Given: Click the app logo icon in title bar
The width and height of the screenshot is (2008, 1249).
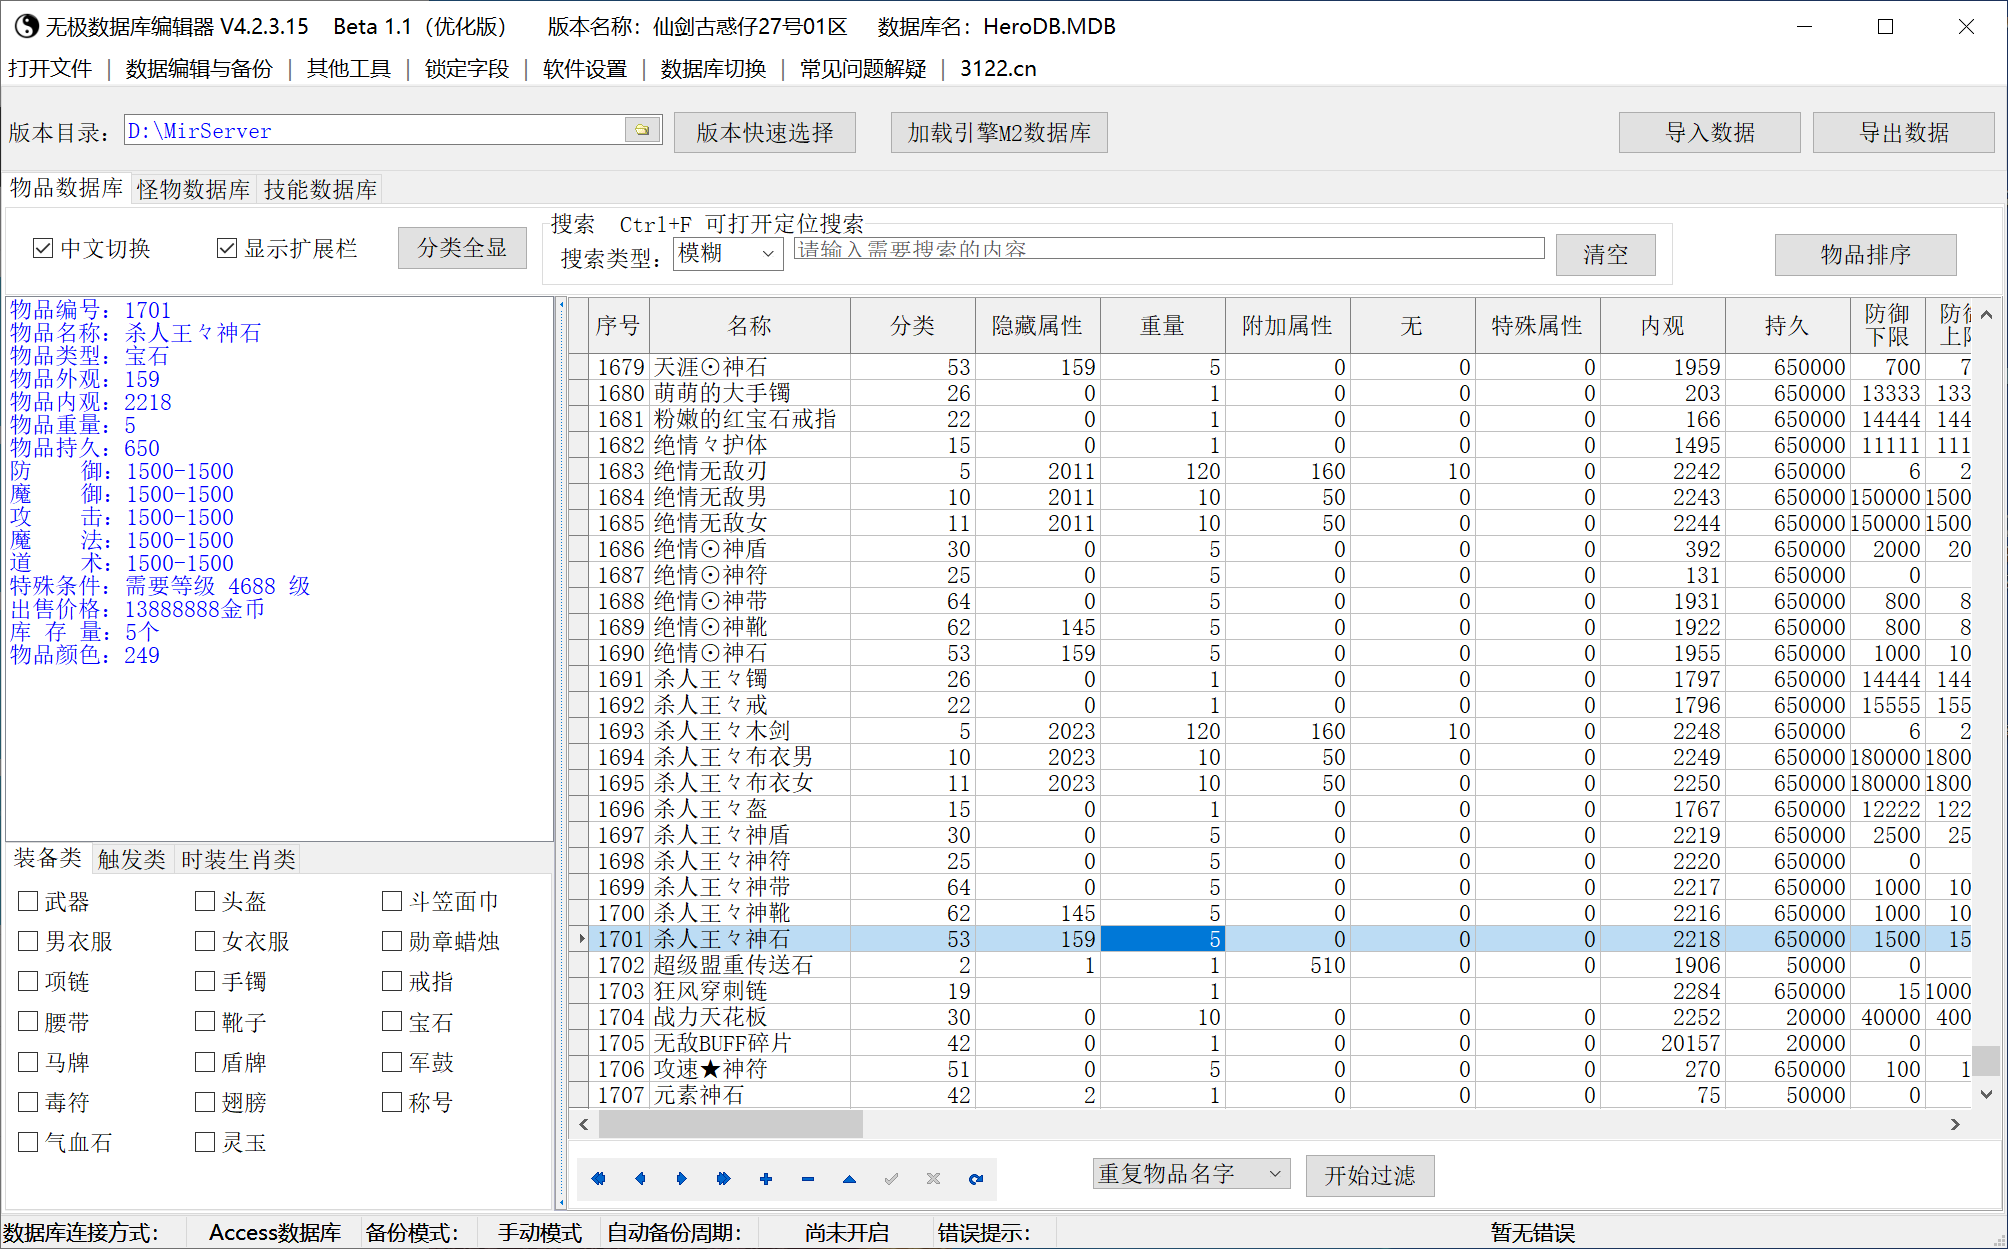Looking at the screenshot, I should point(25,26).
